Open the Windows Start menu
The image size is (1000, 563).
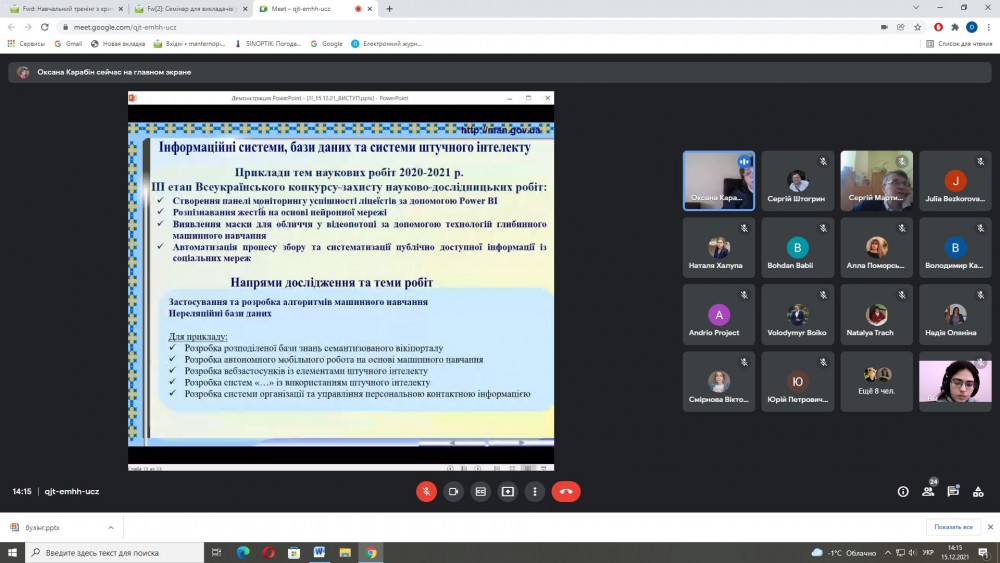[x=12, y=553]
